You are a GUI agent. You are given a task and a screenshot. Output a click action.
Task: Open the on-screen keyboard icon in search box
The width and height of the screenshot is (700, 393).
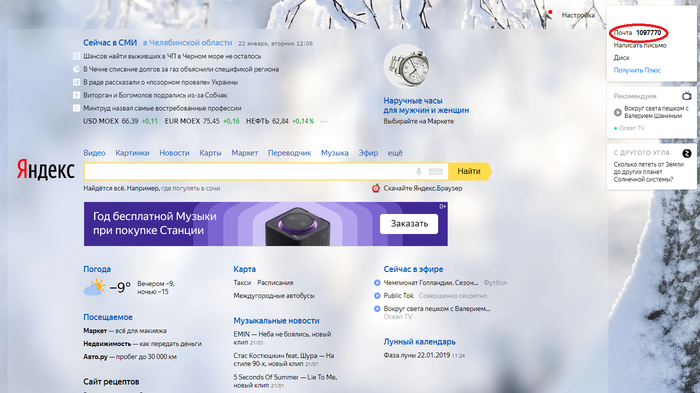435,171
